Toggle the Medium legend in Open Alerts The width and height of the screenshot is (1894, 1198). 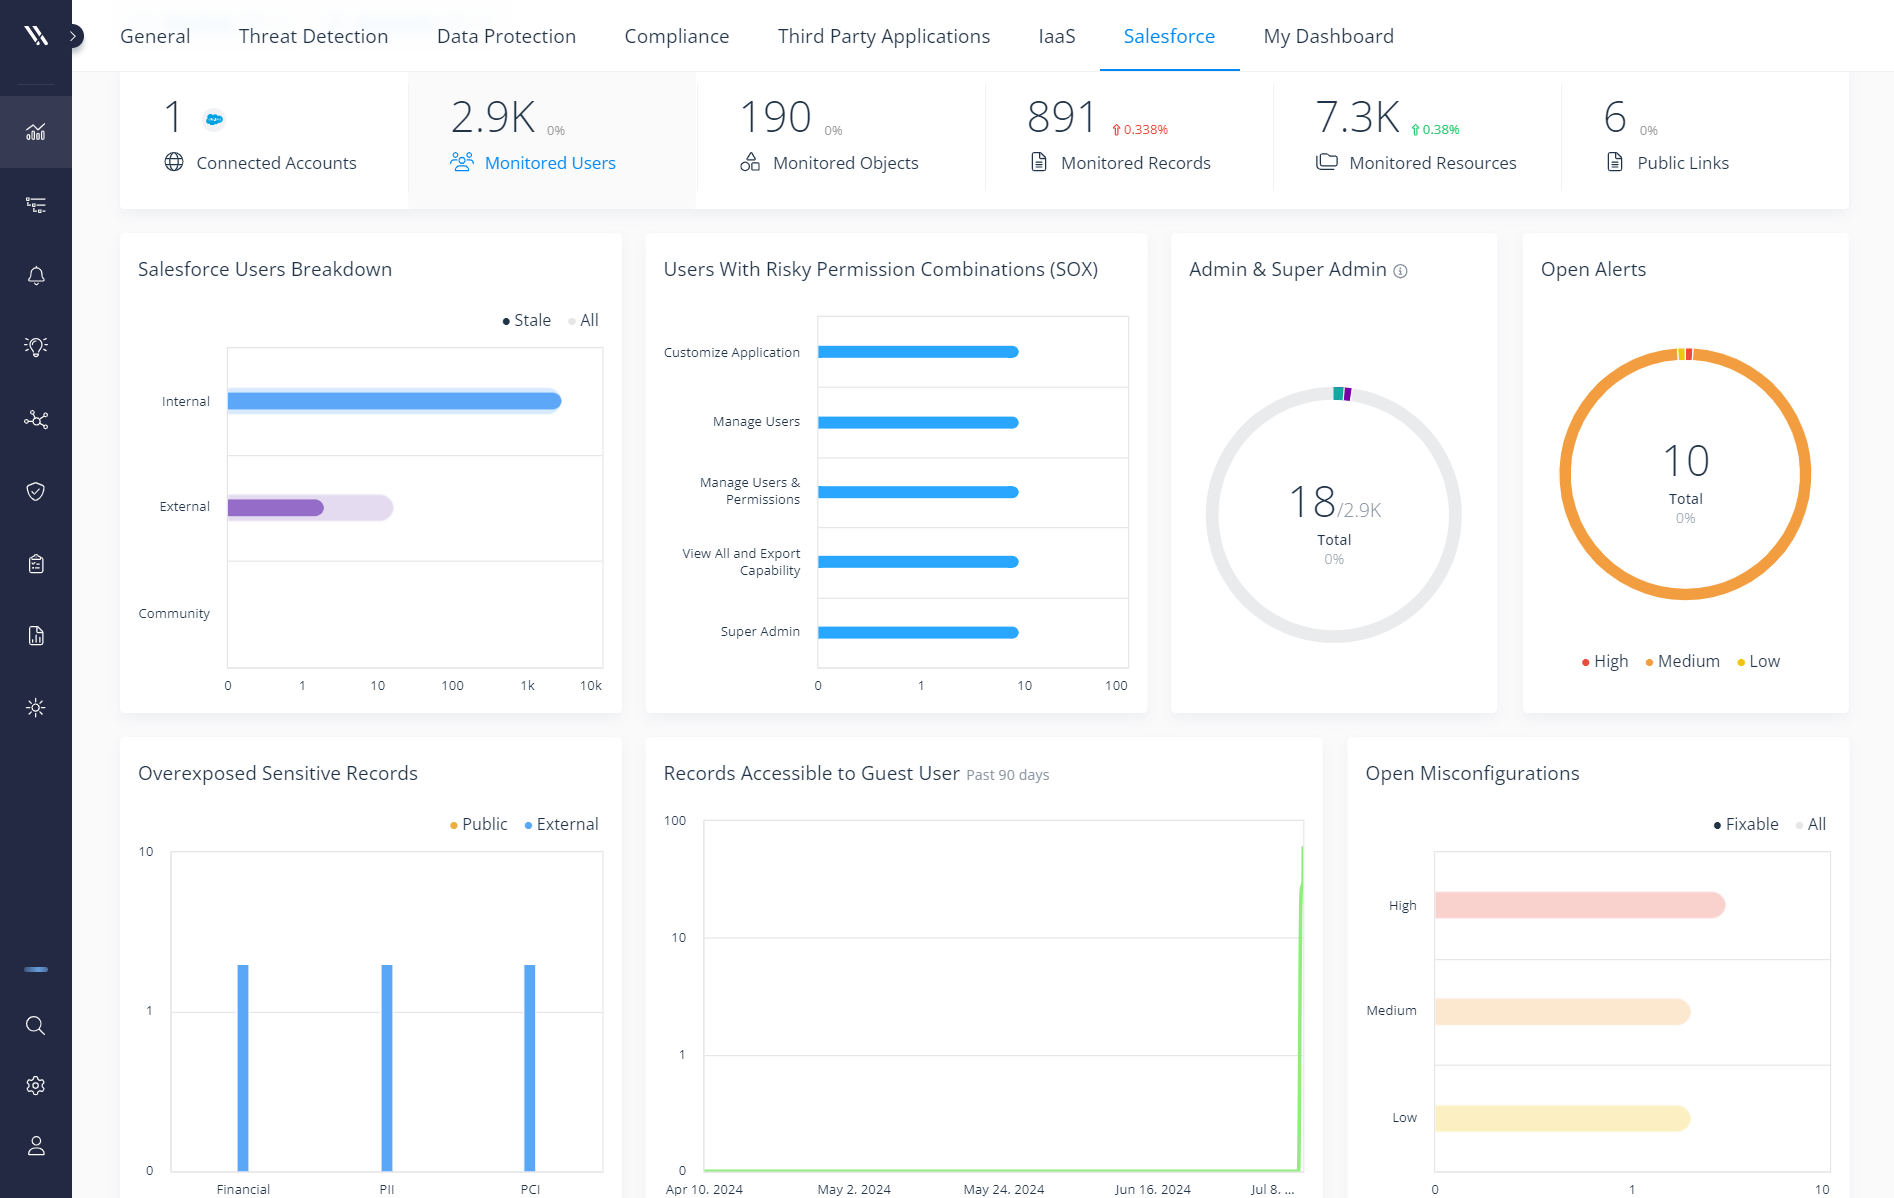[1682, 661]
